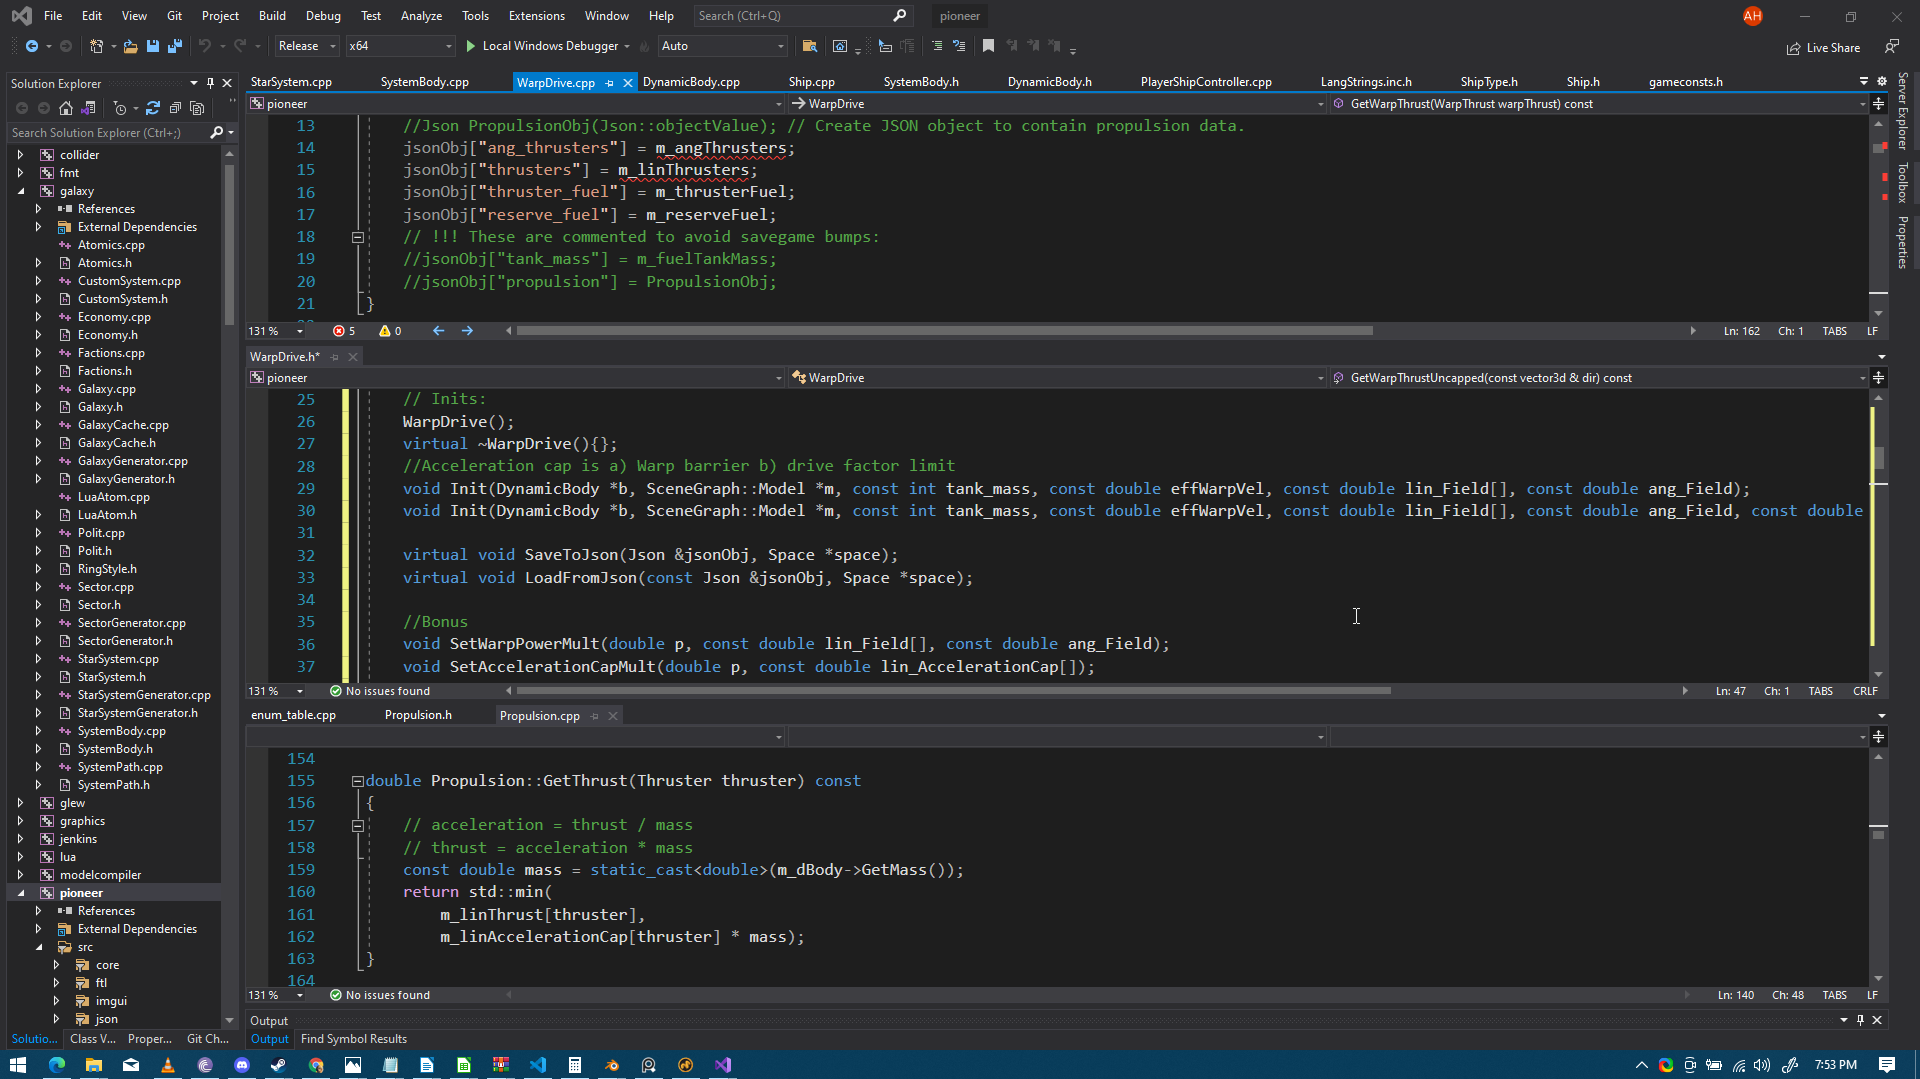Focus the Search Solution Explorer field
Viewport: 1920px width, 1079px height.
108,132
